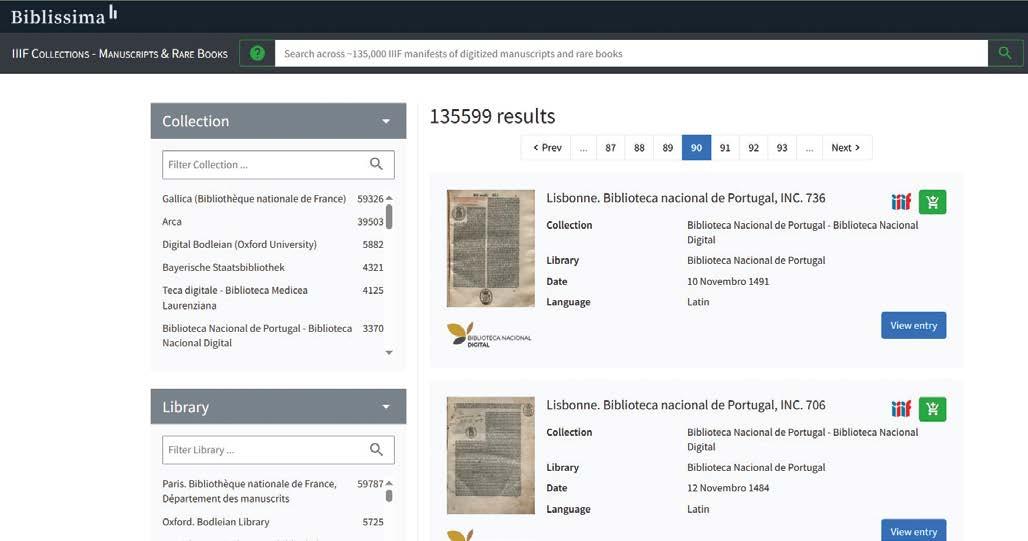Add INC. 706 to basket with cart icon
1028x541 pixels.
(932, 409)
